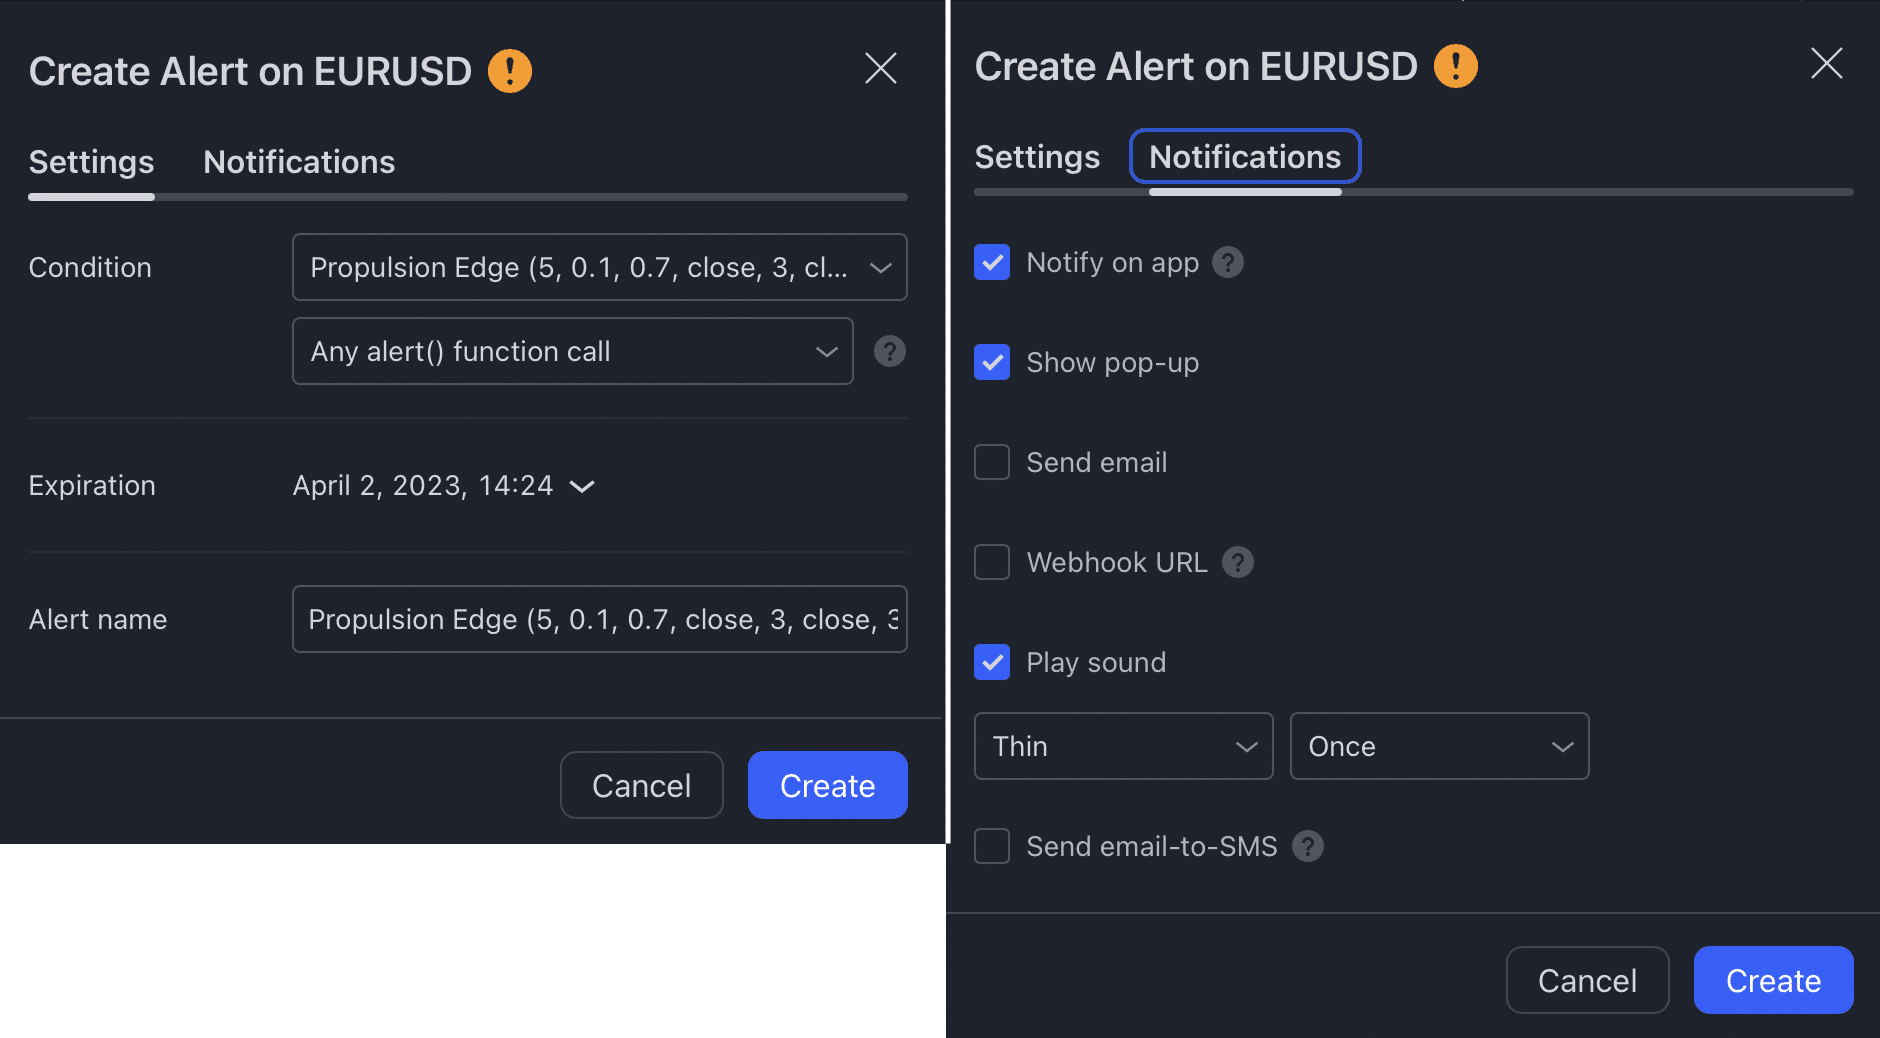The height and width of the screenshot is (1038, 1880).
Task: Close the right Create Alert dialog
Action: pos(1827,63)
